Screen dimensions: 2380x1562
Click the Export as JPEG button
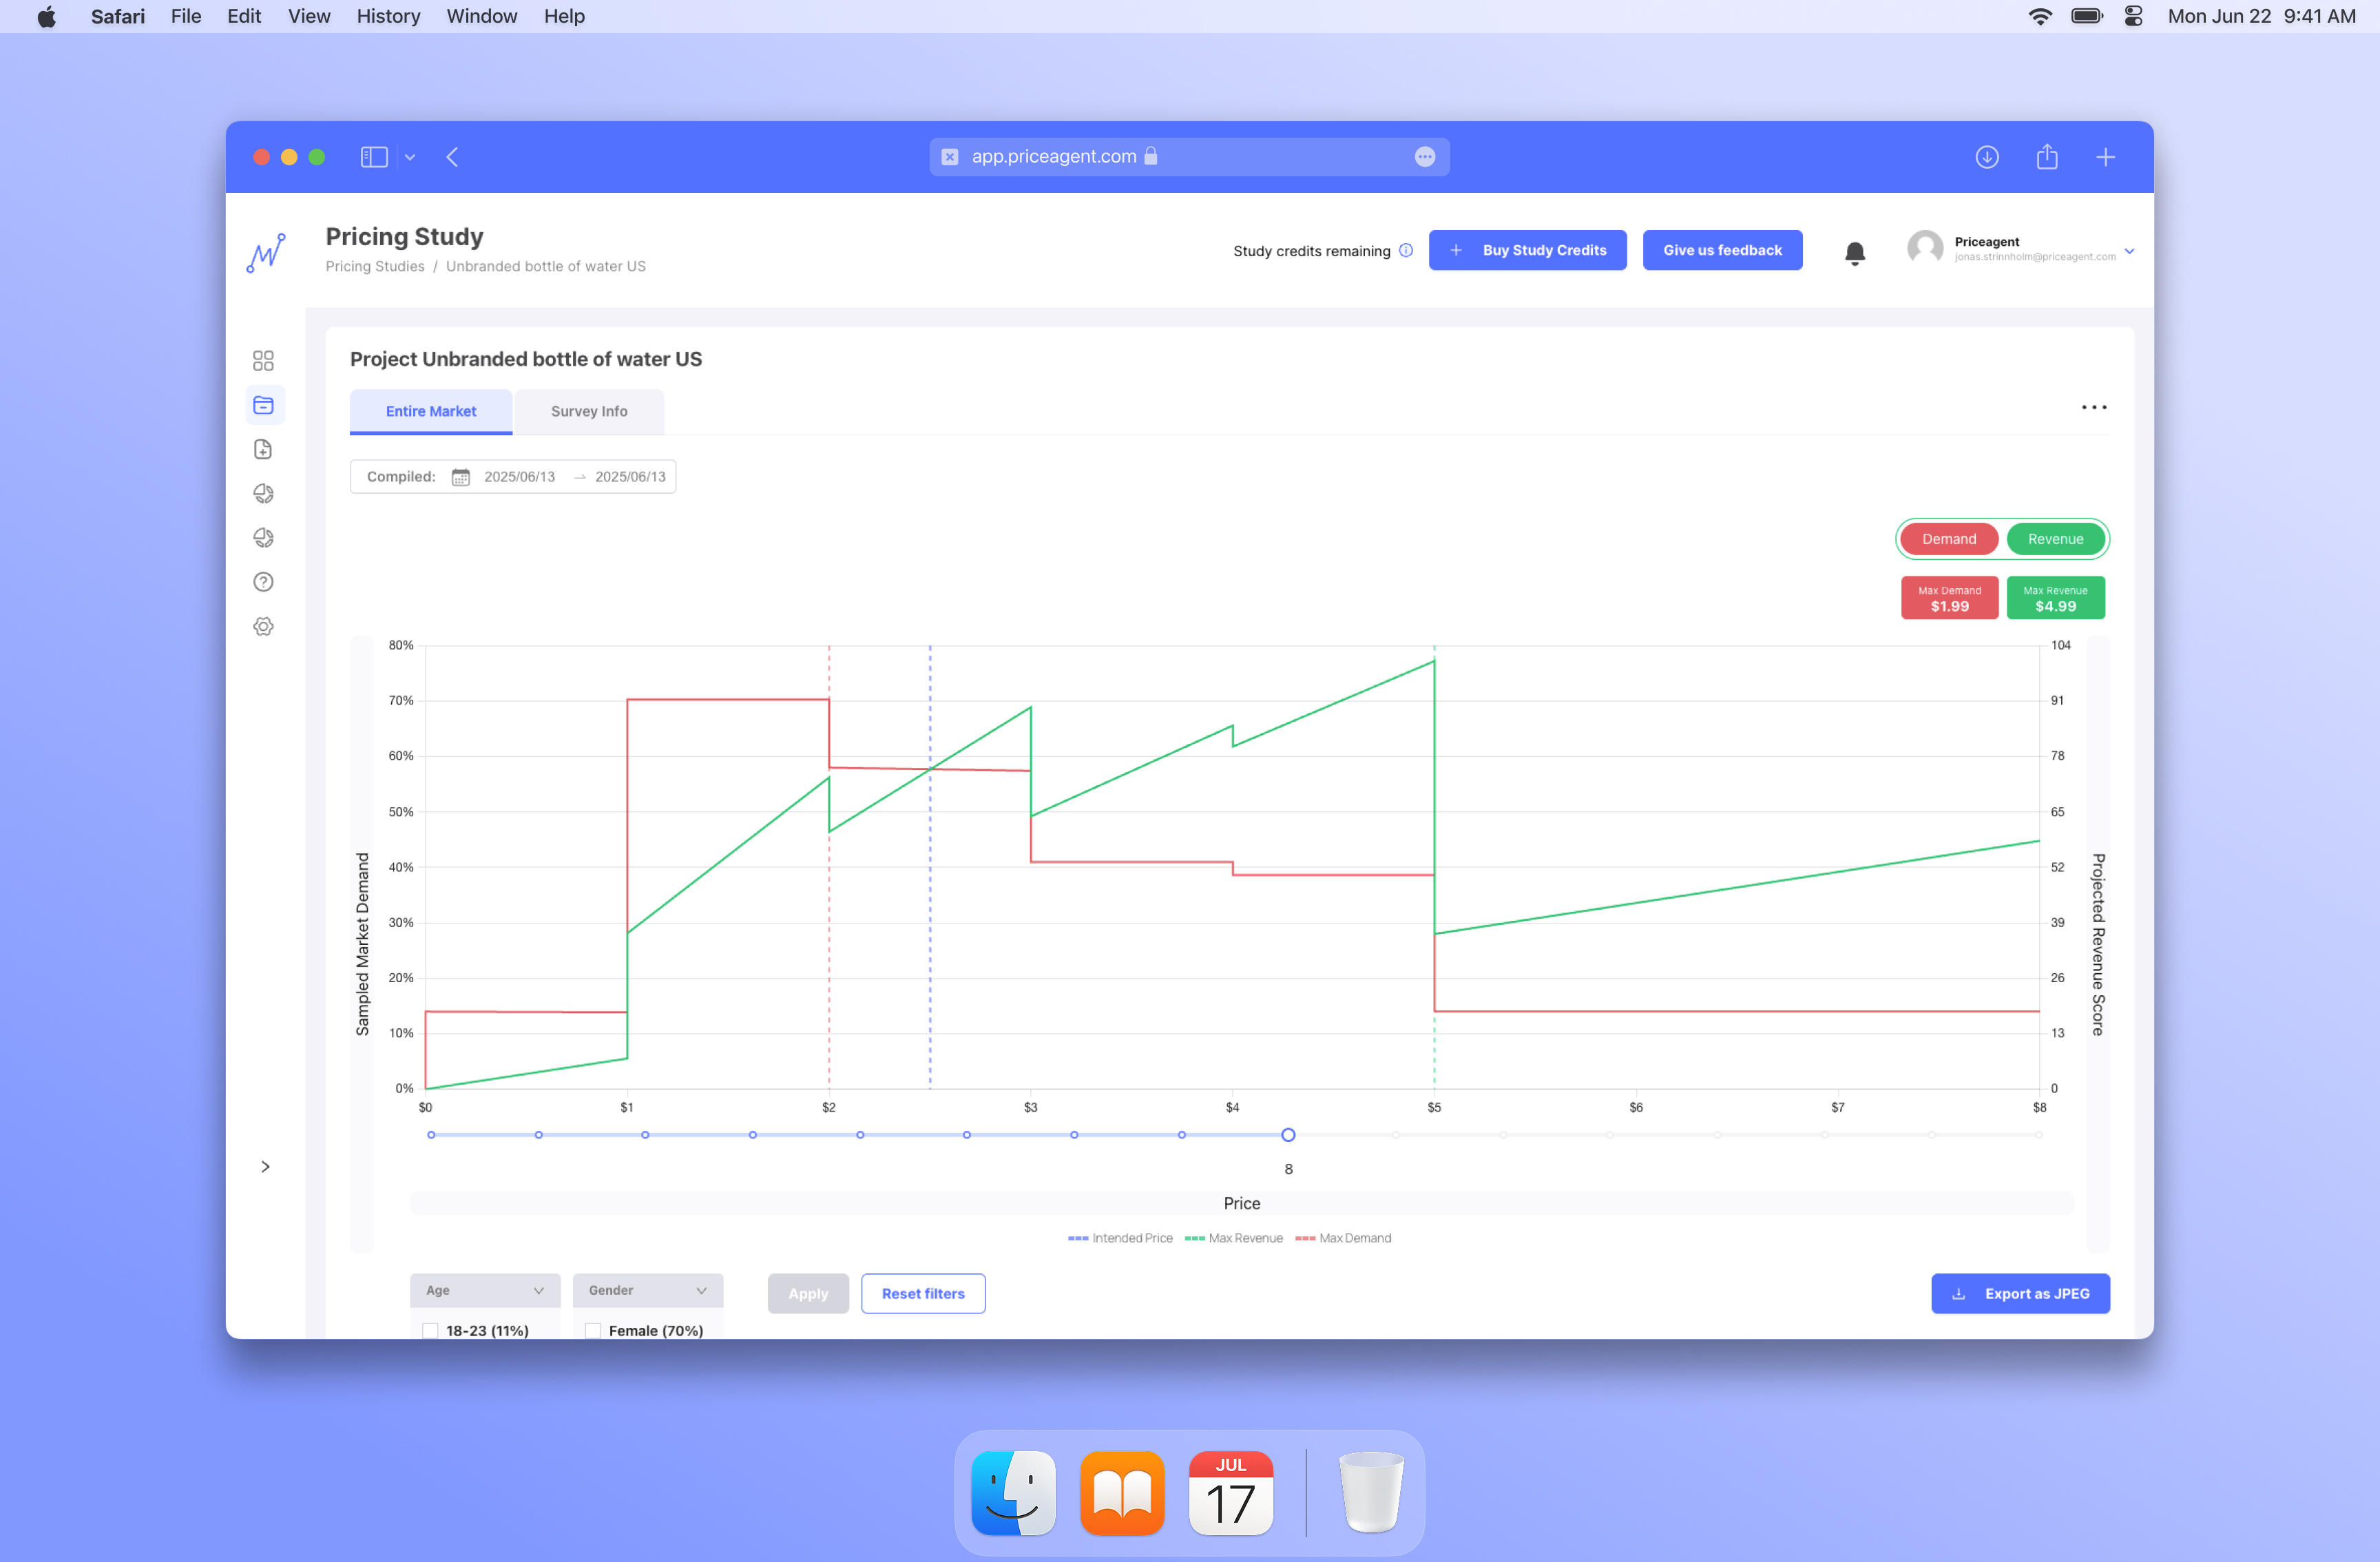(x=2020, y=1293)
